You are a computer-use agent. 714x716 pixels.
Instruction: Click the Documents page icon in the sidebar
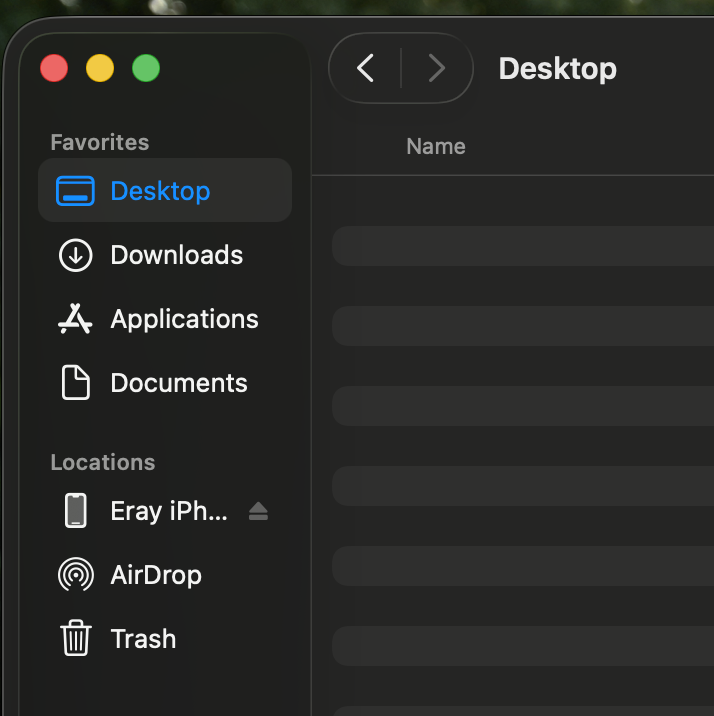point(75,383)
